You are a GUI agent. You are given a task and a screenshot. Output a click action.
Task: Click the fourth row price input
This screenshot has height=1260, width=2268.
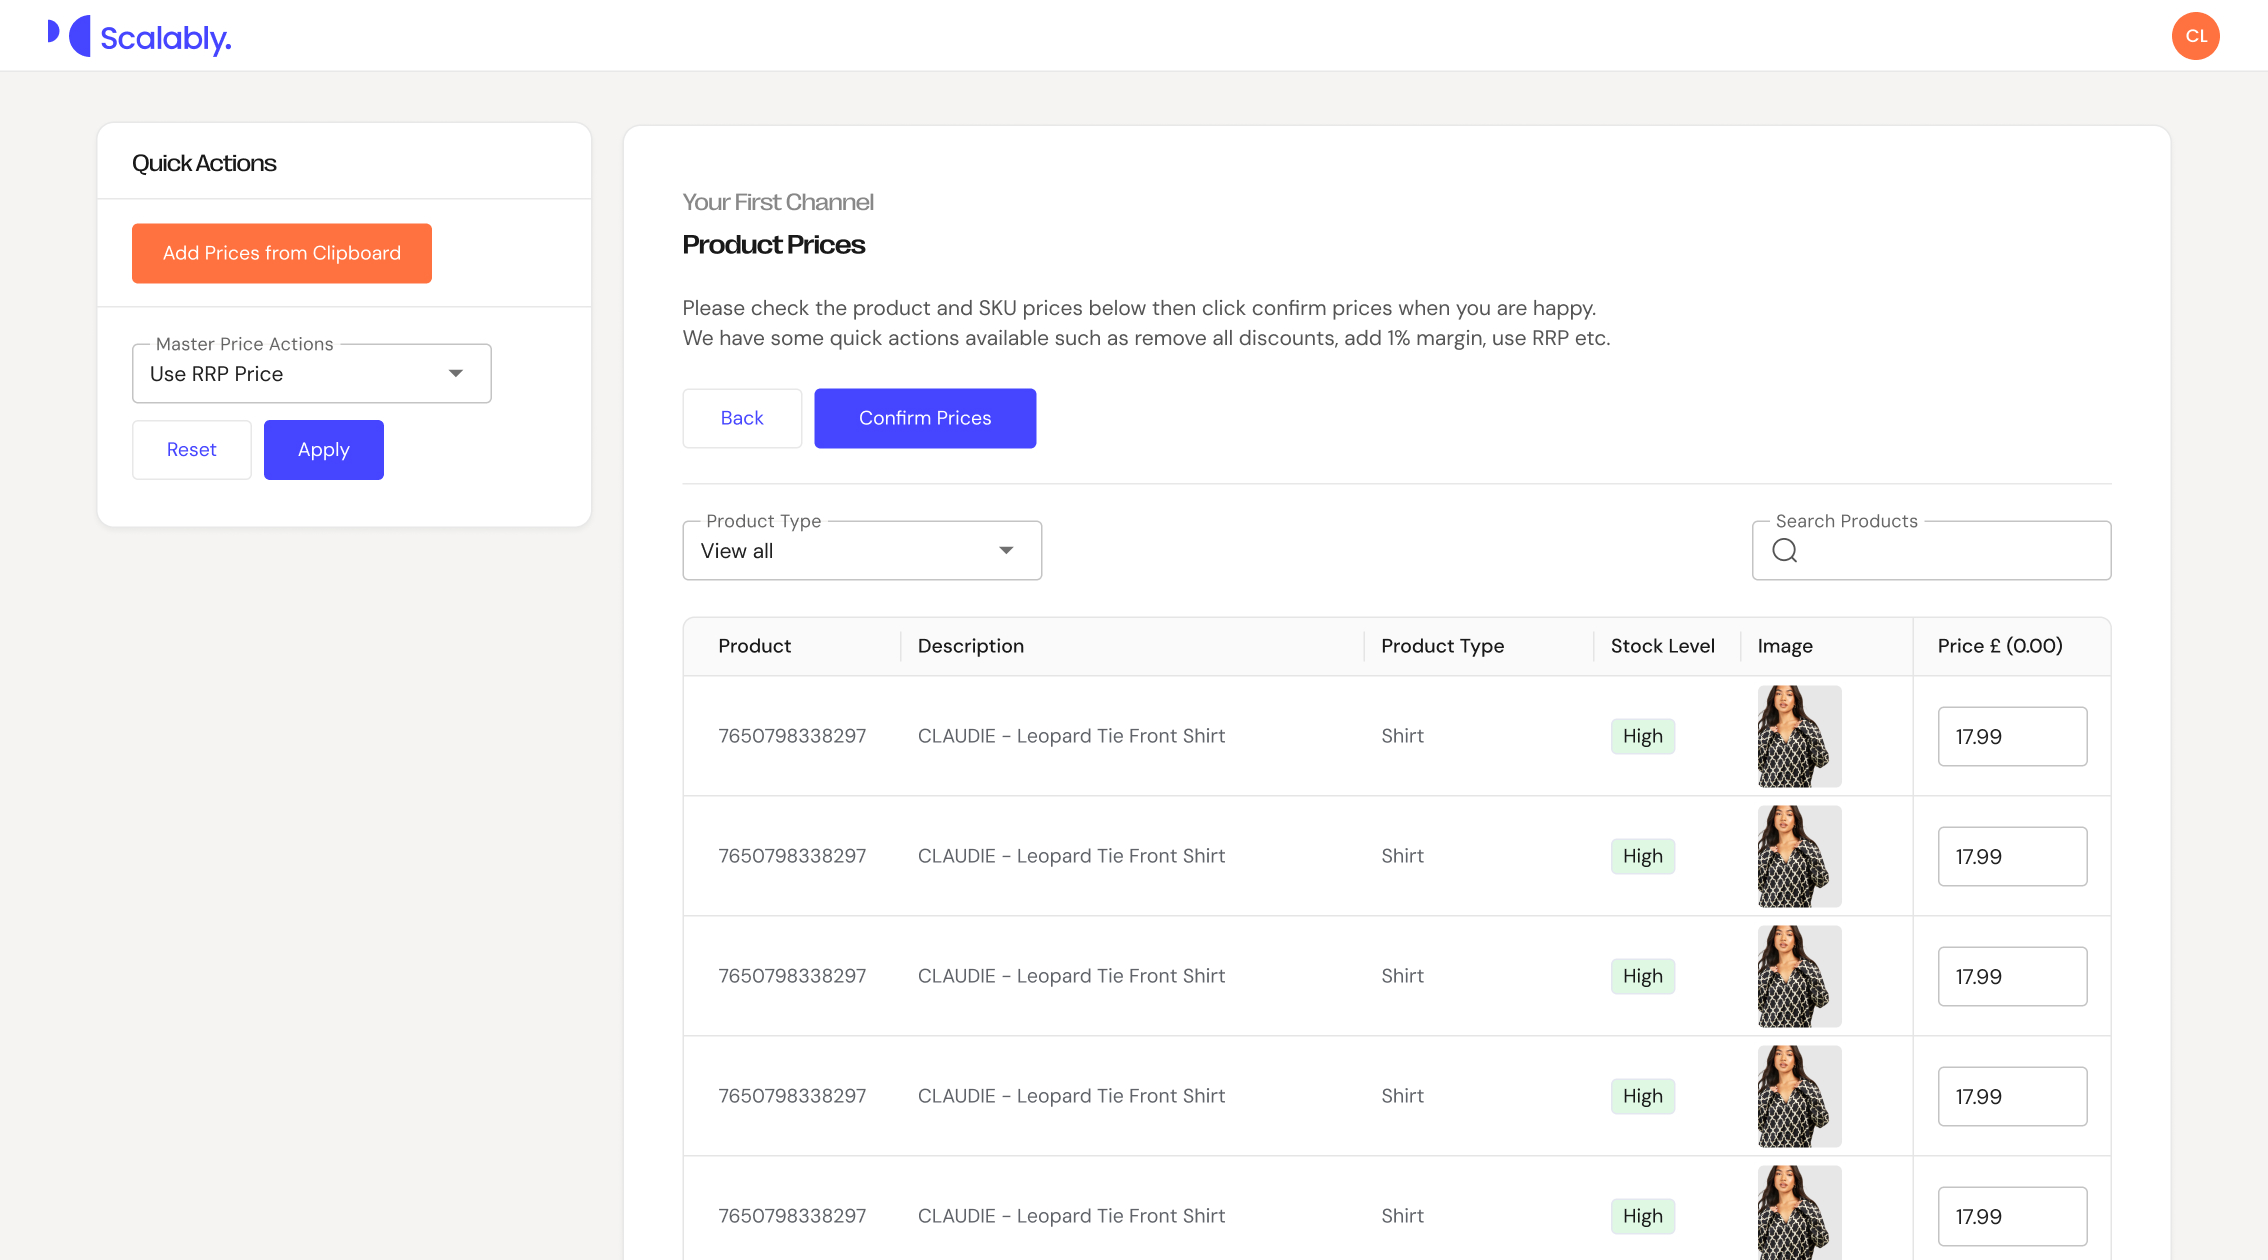[x=2011, y=1097]
